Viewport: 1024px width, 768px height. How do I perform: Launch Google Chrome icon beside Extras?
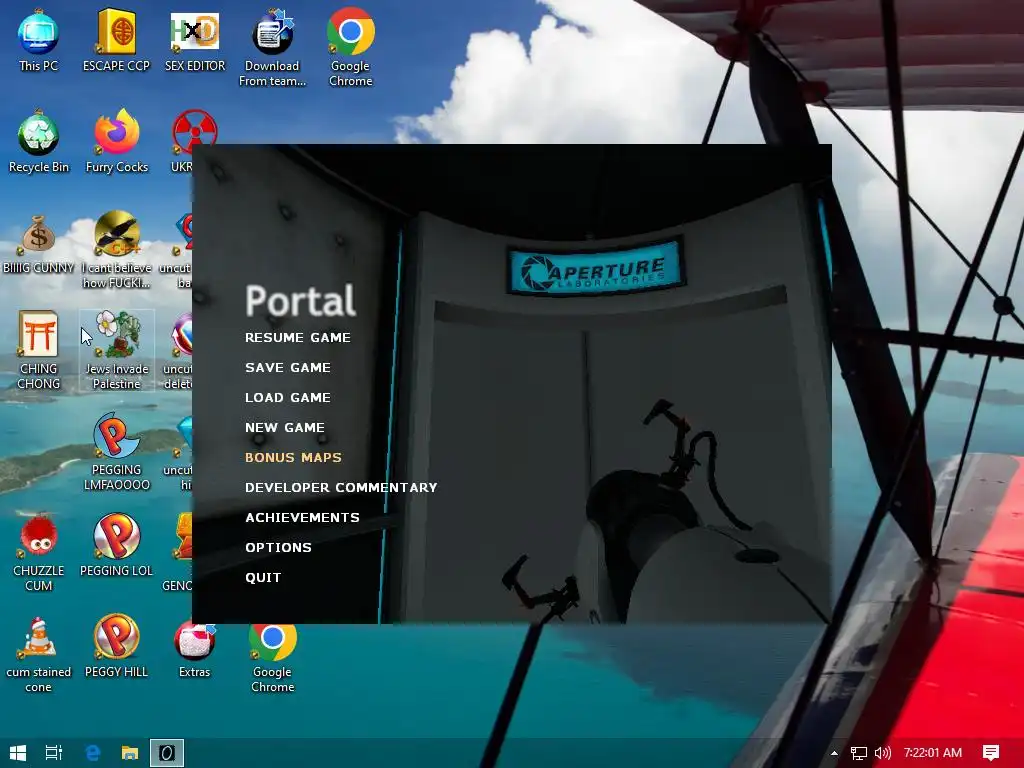point(272,658)
